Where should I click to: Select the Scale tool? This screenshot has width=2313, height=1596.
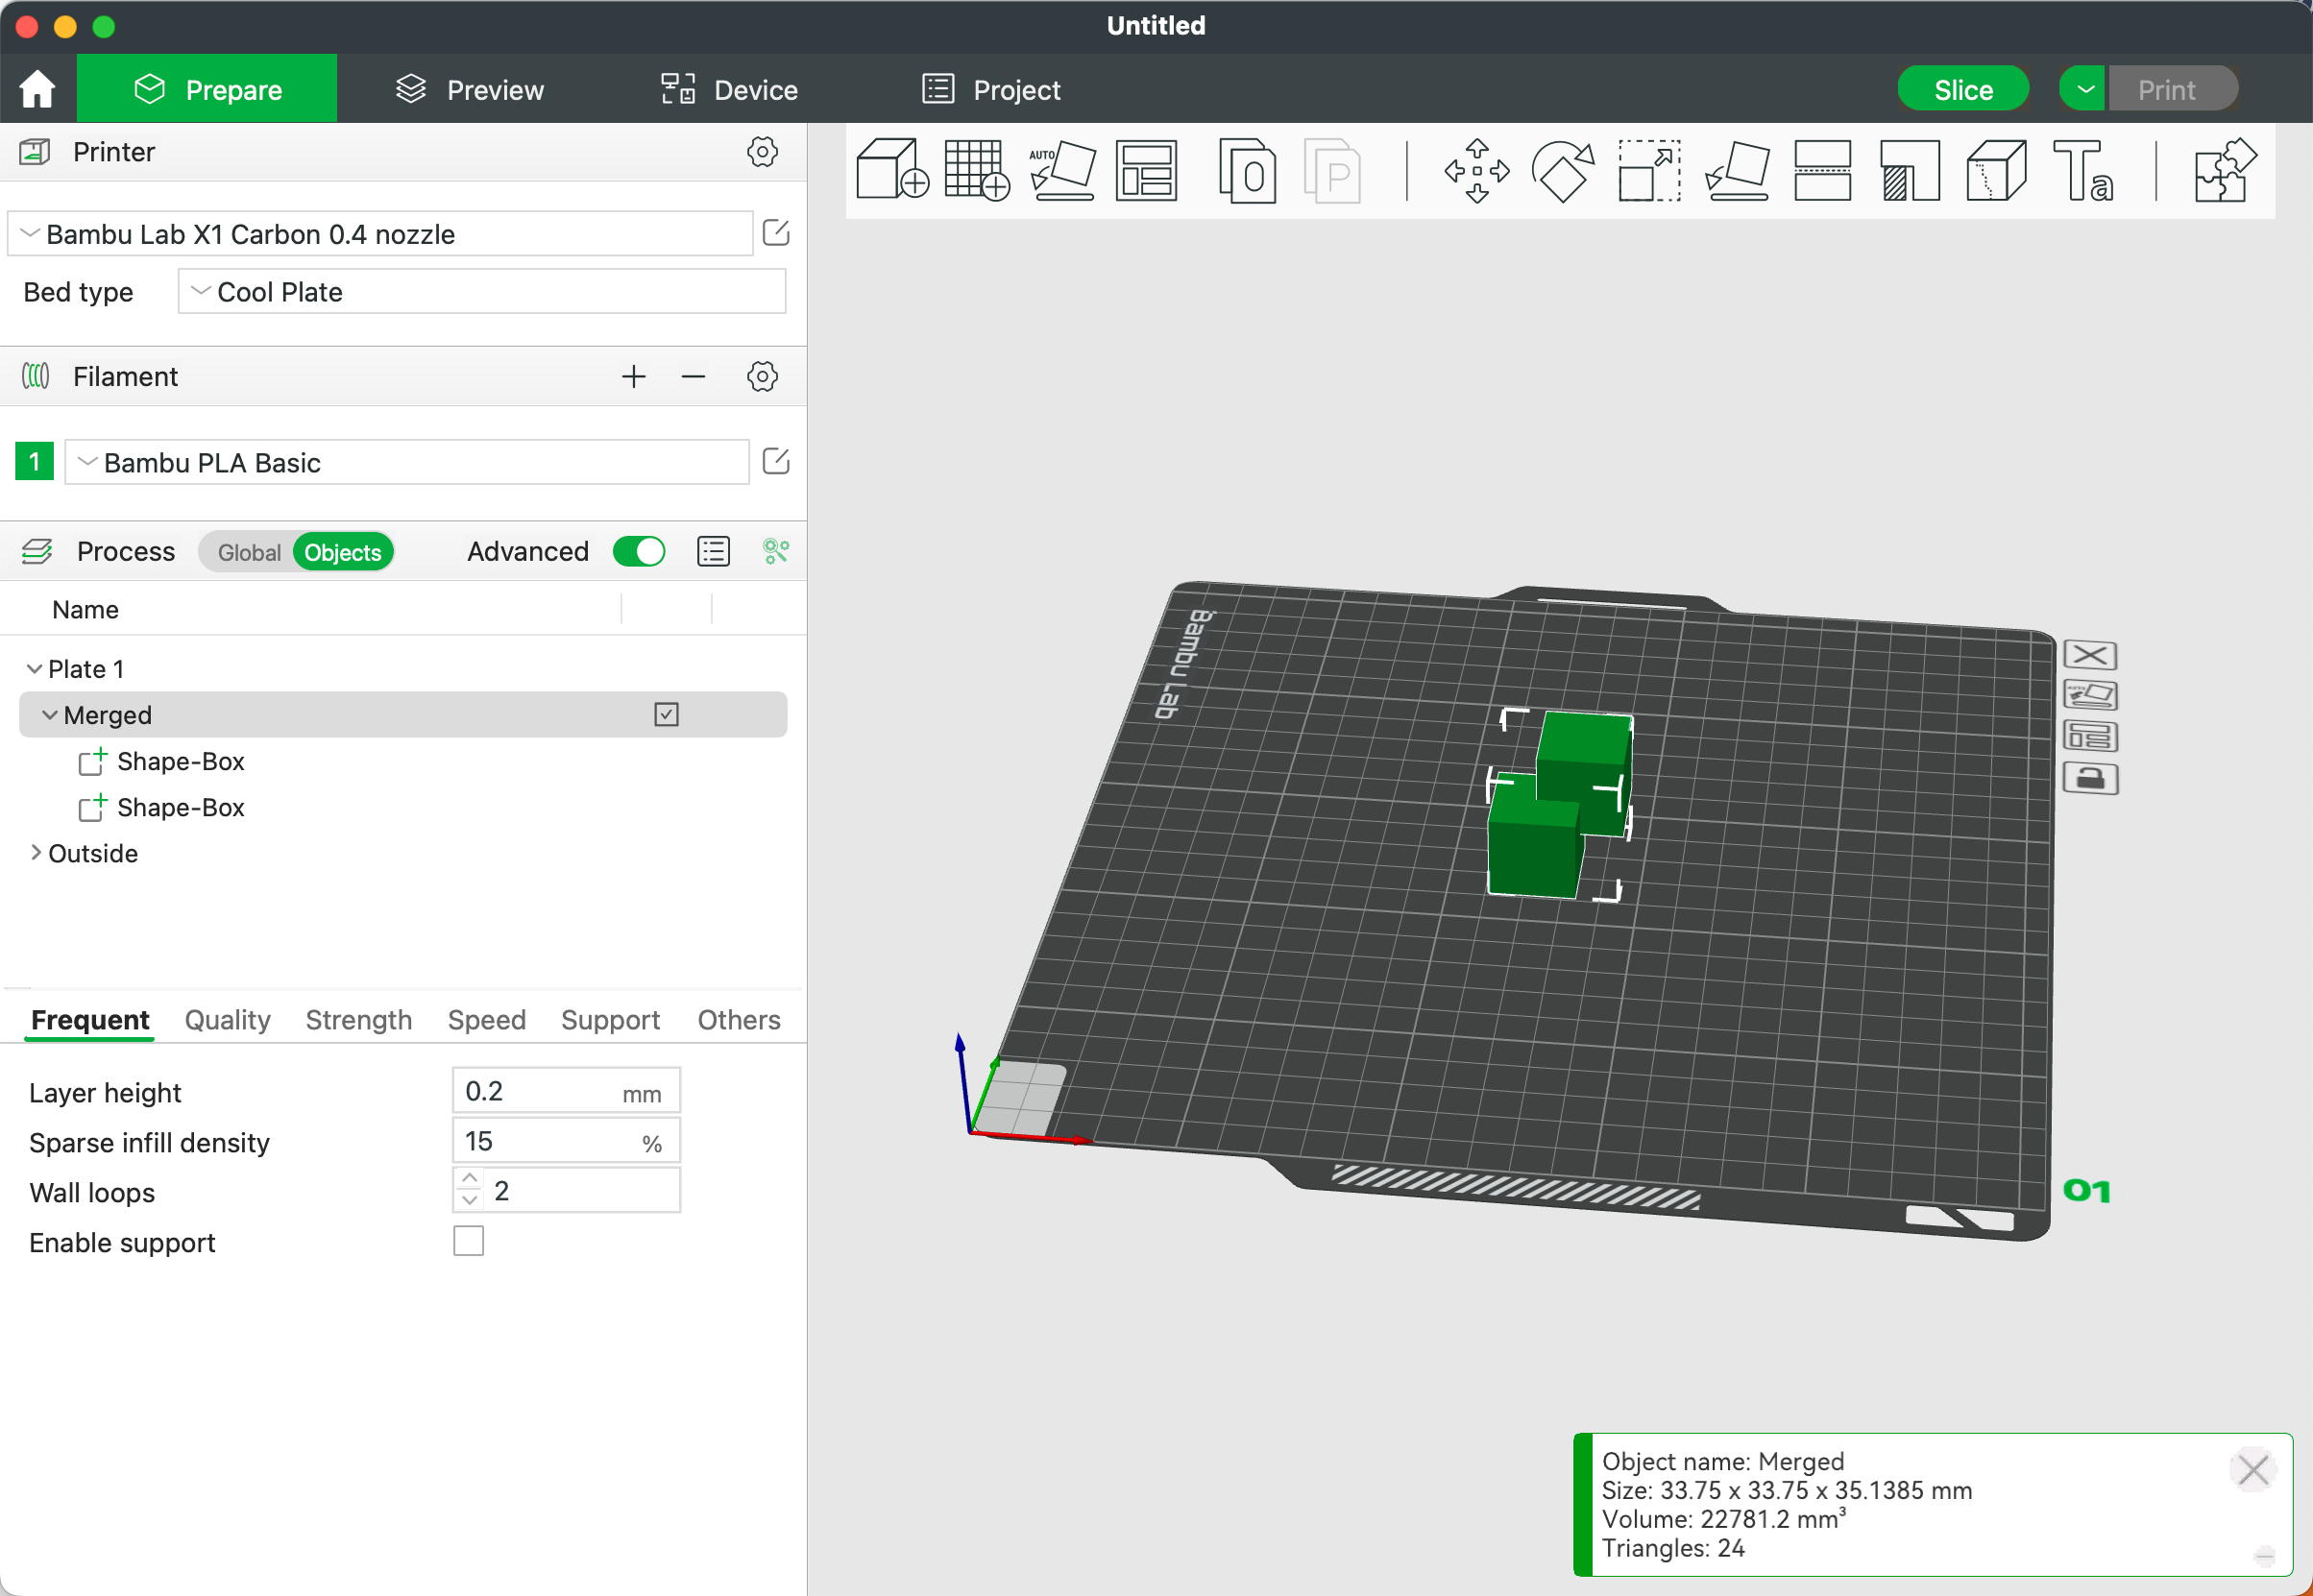(x=1648, y=170)
